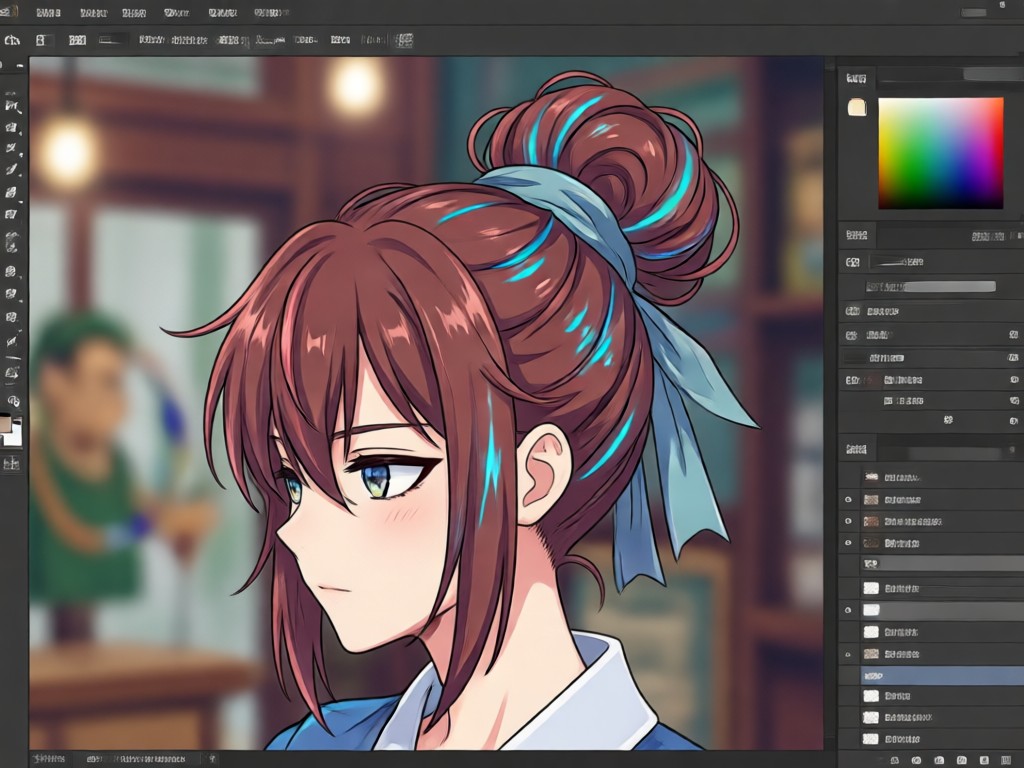The height and width of the screenshot is (768, 1024).
Task: Click the topmost layer thumbnail in the layers list
Action: (x=871, y=477)
